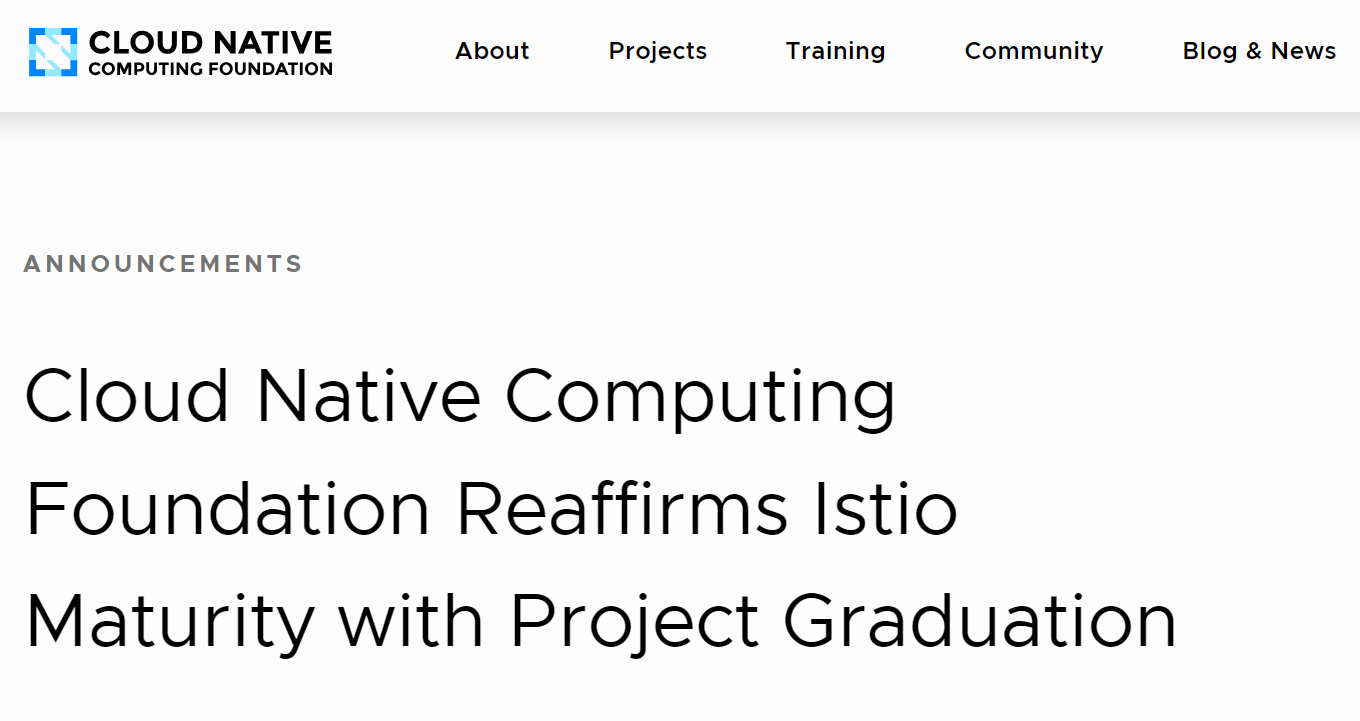Click 'Computing' in the article title
1360x721 pixels.
(x=700, y=398)
